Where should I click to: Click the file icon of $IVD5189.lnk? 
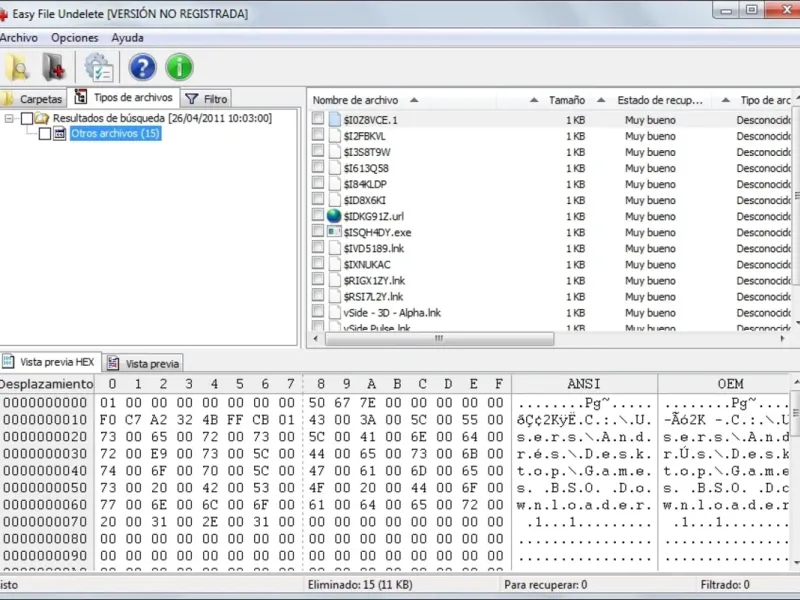tap(335, 248)
